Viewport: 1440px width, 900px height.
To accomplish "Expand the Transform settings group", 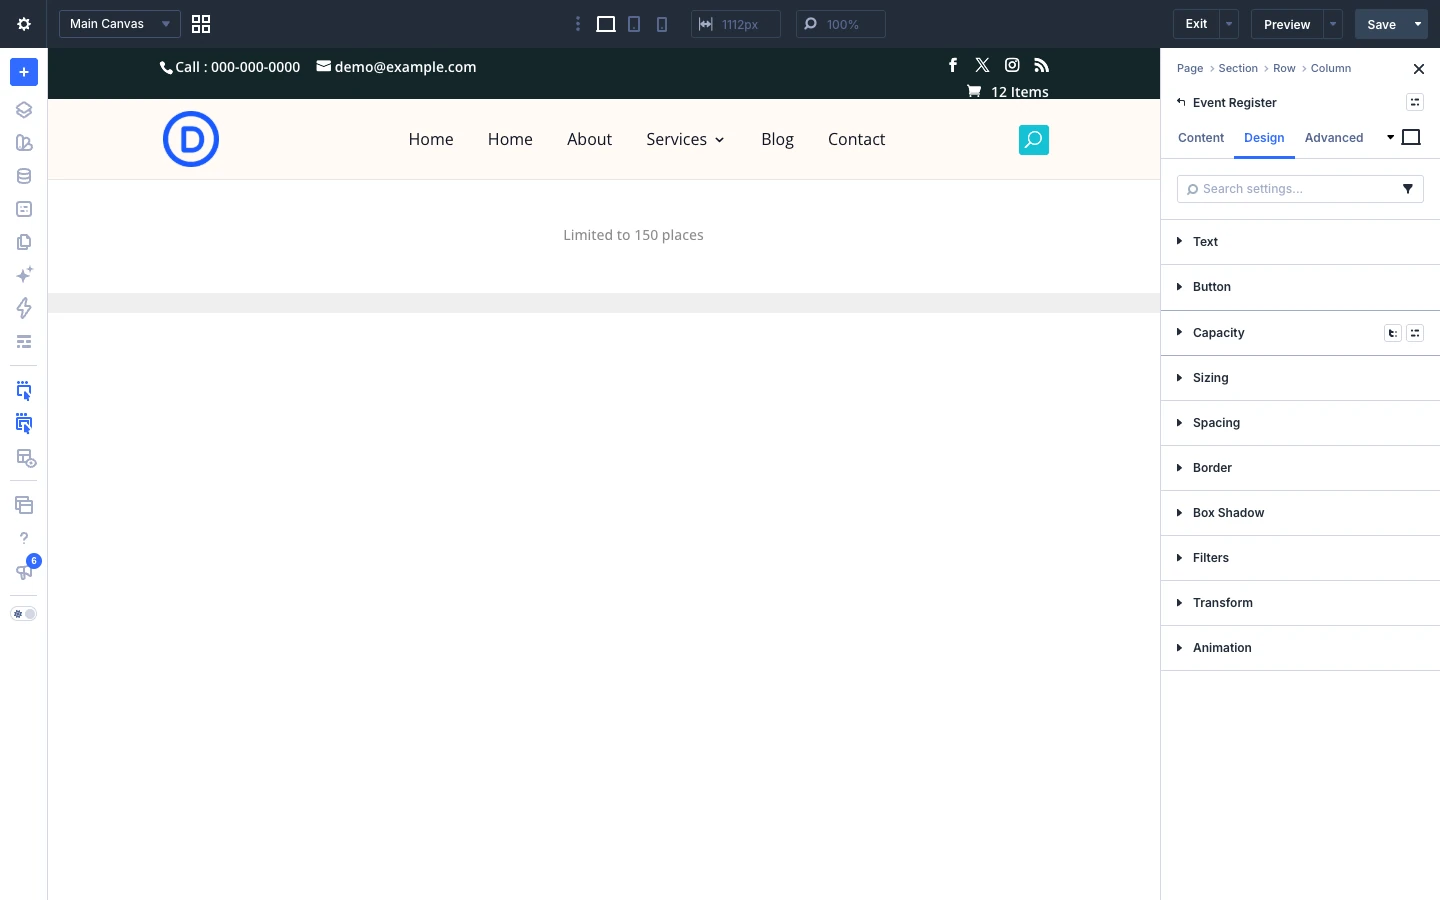I will (1300, 603).
